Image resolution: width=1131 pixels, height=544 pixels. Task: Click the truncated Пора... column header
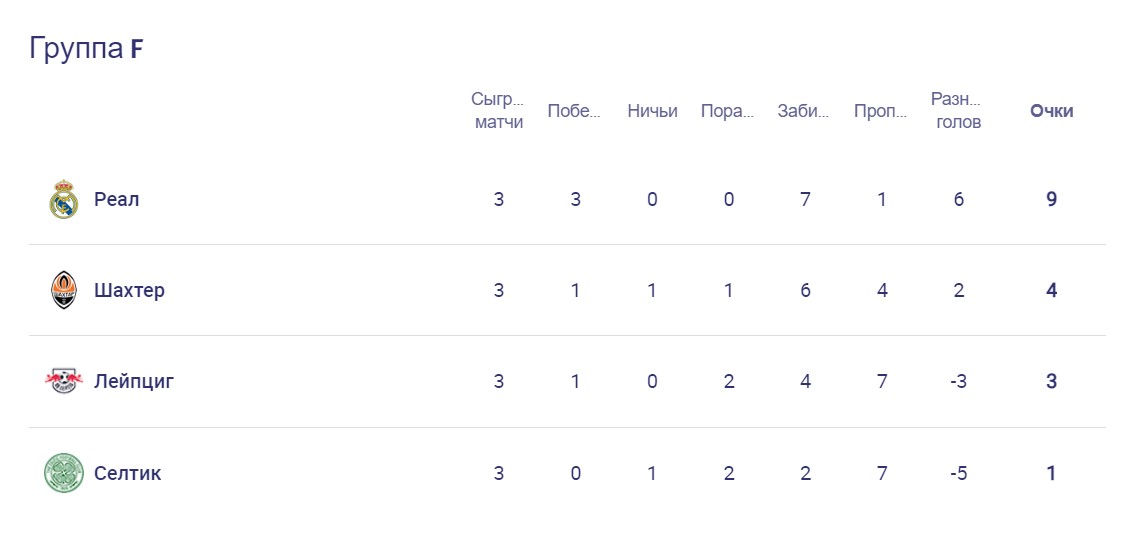[728, 111]
